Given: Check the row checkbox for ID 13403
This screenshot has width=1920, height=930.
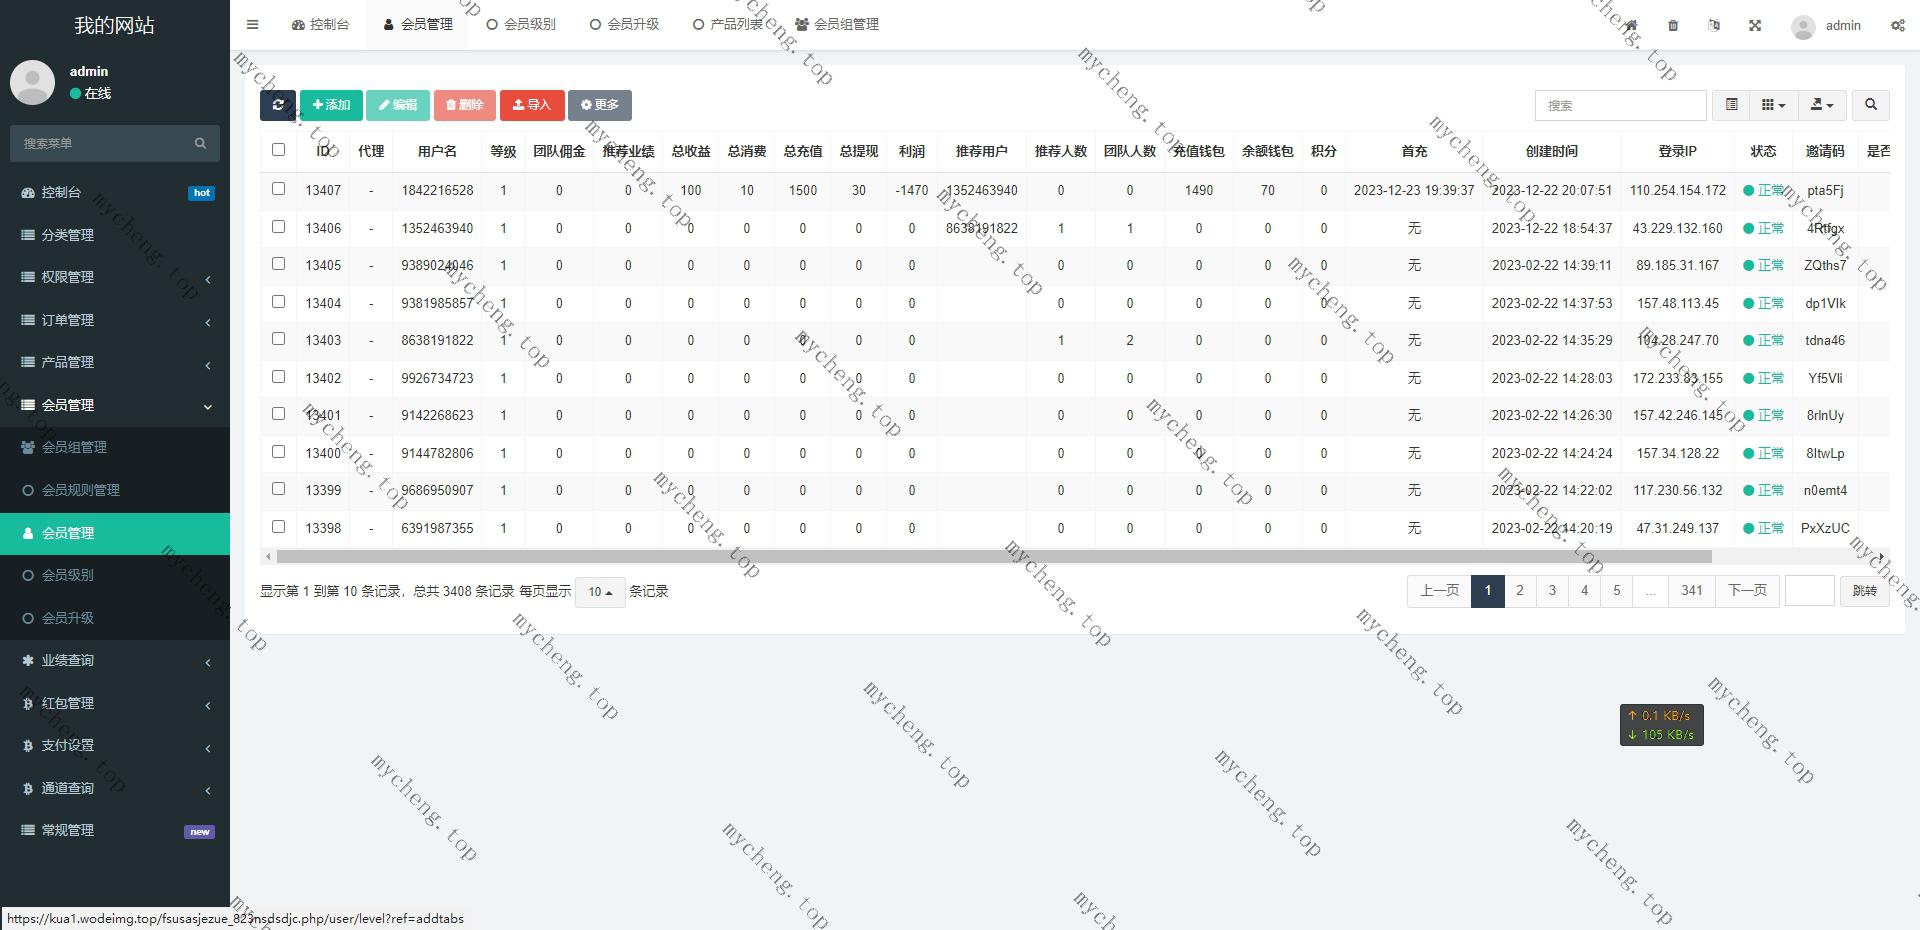Looking at the screenshot, I should click(x=278, y=339).
